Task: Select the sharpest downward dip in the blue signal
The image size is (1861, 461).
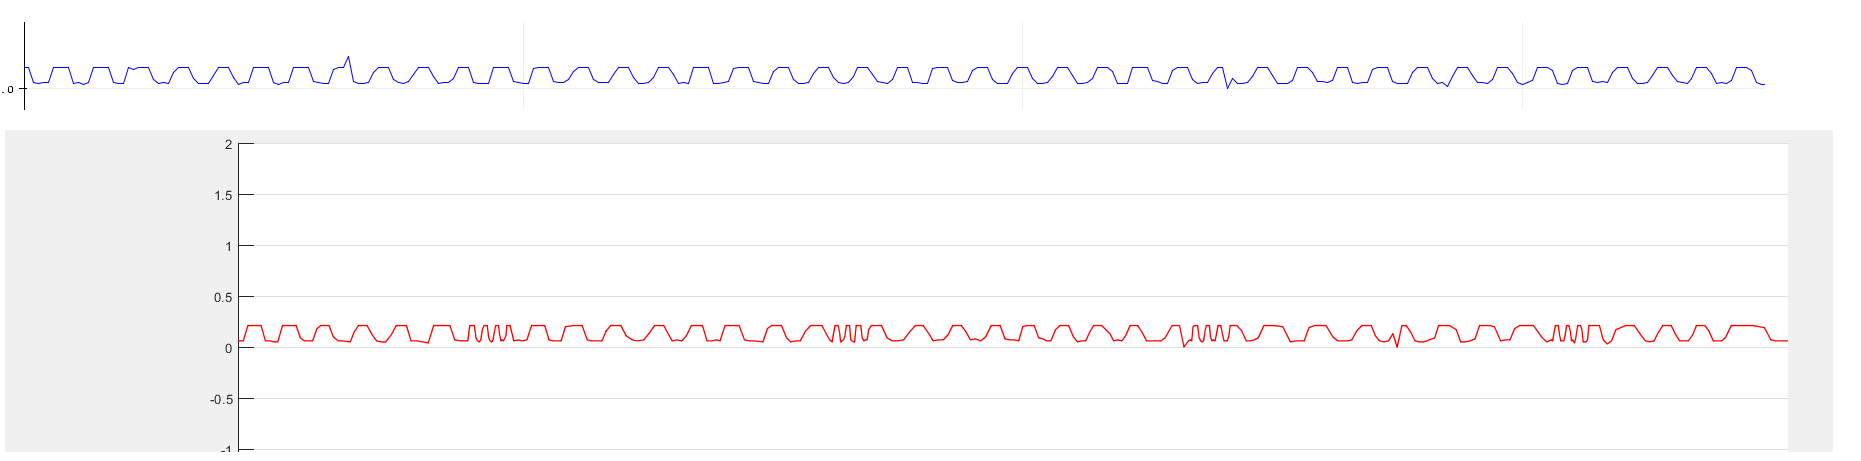Action: [x=1228, y=87]
